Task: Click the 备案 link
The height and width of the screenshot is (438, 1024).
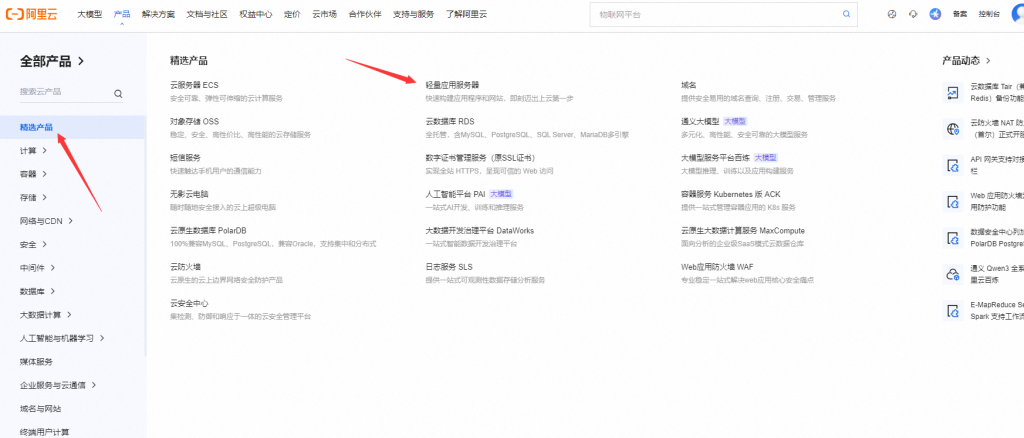Action: click(959, 14)
